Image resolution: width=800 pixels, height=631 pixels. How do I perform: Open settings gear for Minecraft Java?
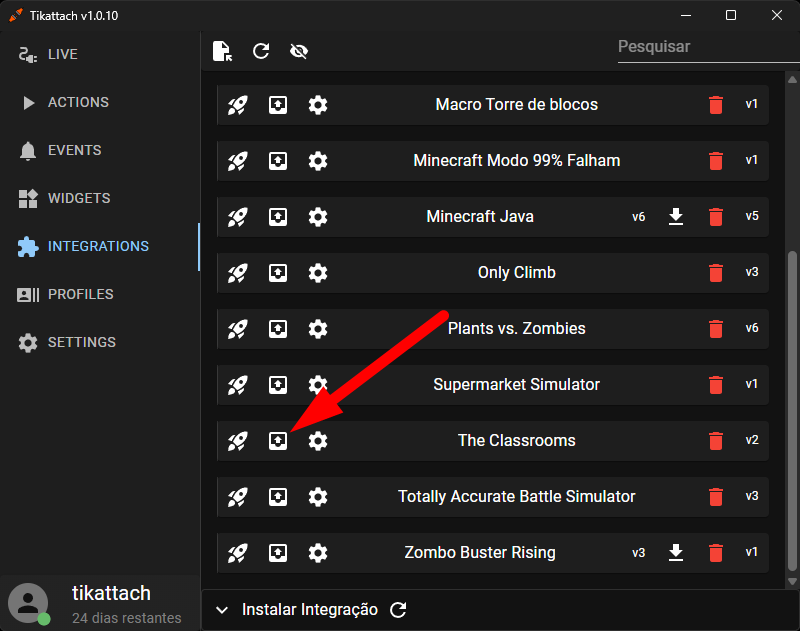tap(318, 217)
